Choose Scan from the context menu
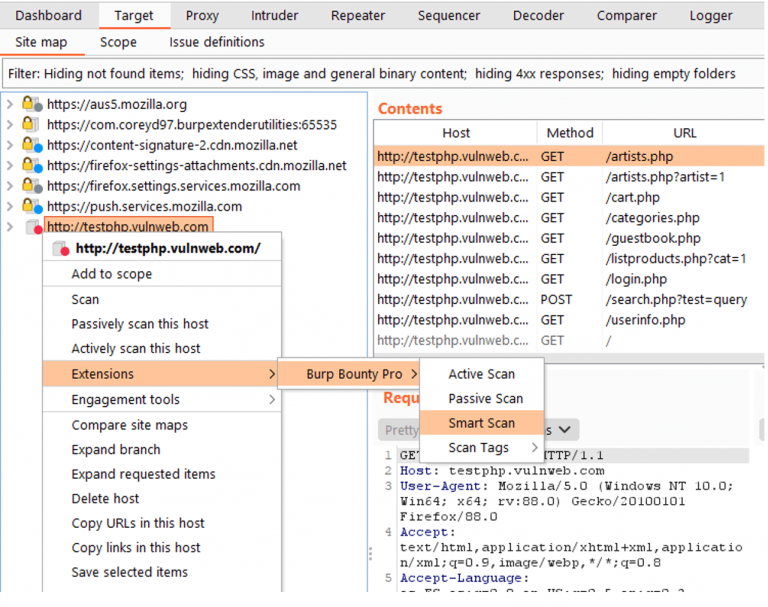This screenshot has width=768, height=607. pos(162,299)
